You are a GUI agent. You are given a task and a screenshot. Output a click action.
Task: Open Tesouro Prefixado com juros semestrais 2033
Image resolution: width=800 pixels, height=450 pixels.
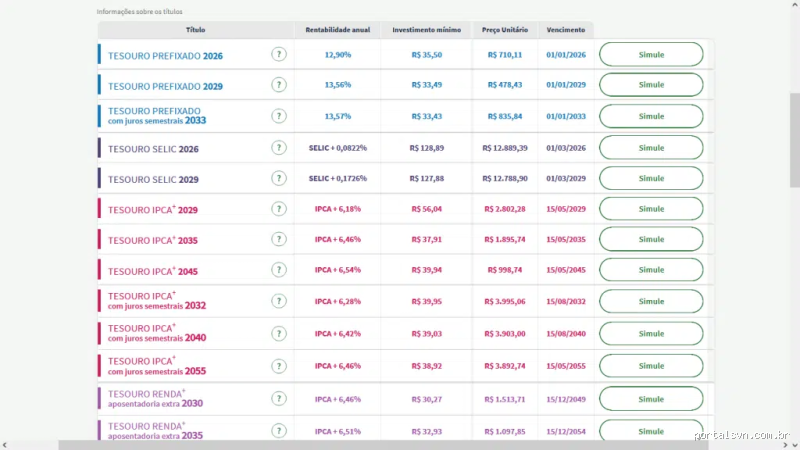click(x=157, y=116)
